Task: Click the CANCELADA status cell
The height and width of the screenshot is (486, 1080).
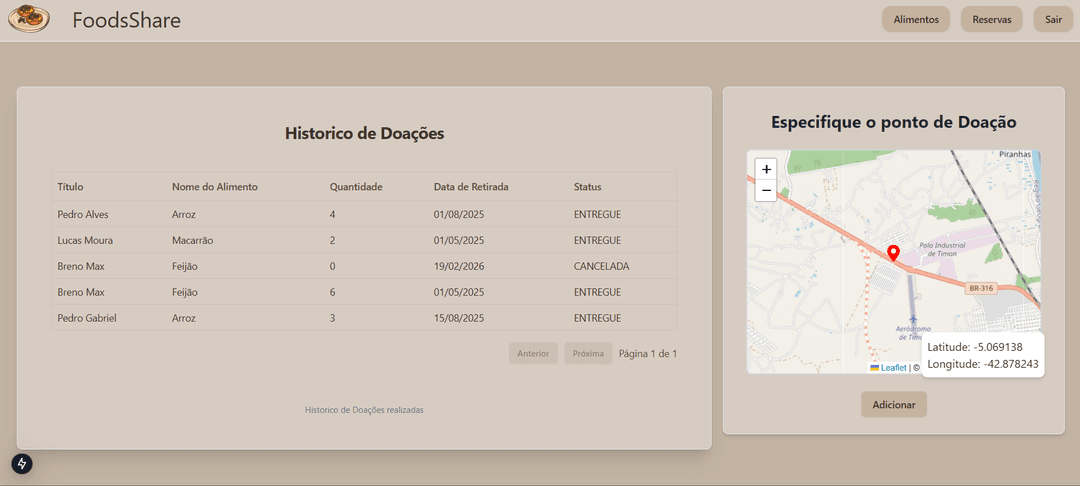Action: tap(601, 266)
